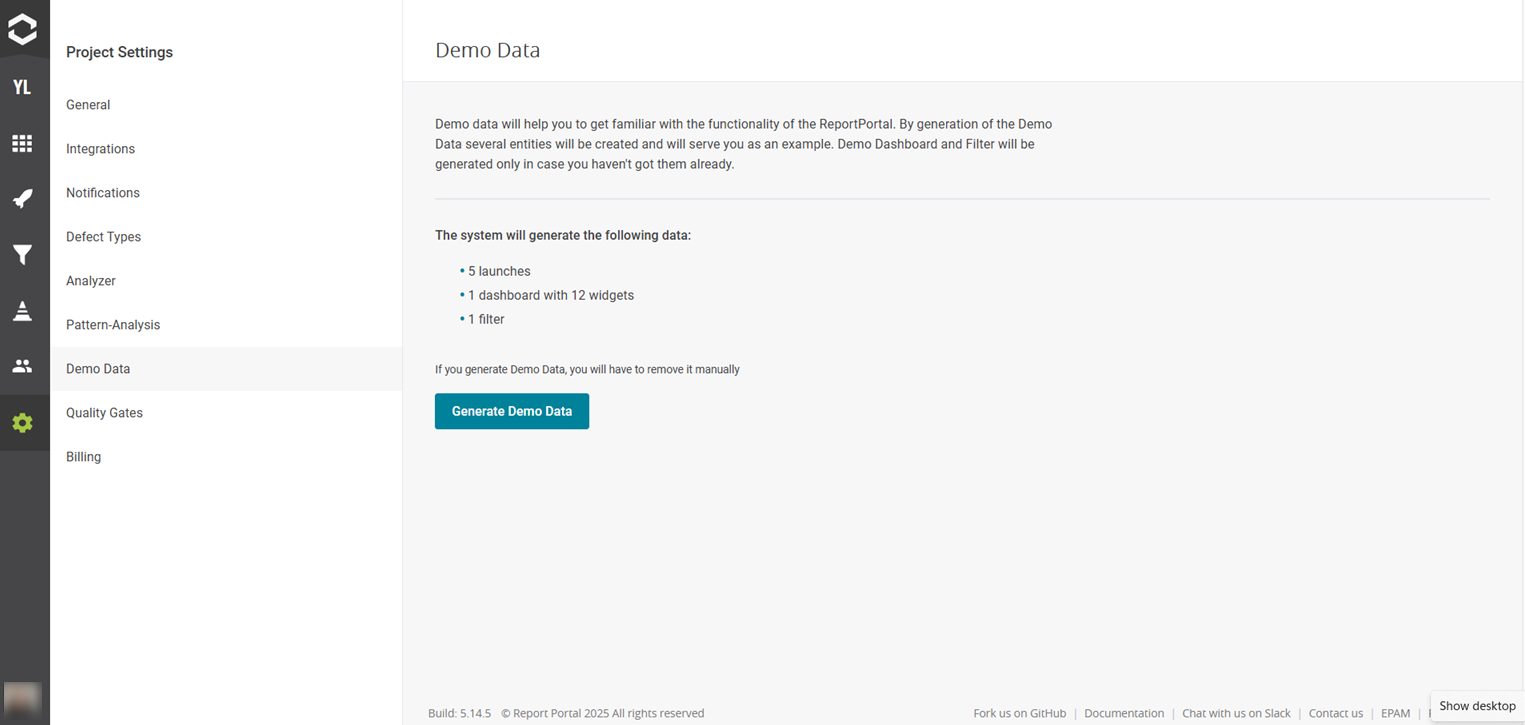The height and width of the screenshot is (725, 1525).
Task: Click the Generate Demo Data button
Action: [x=511, y=410]
